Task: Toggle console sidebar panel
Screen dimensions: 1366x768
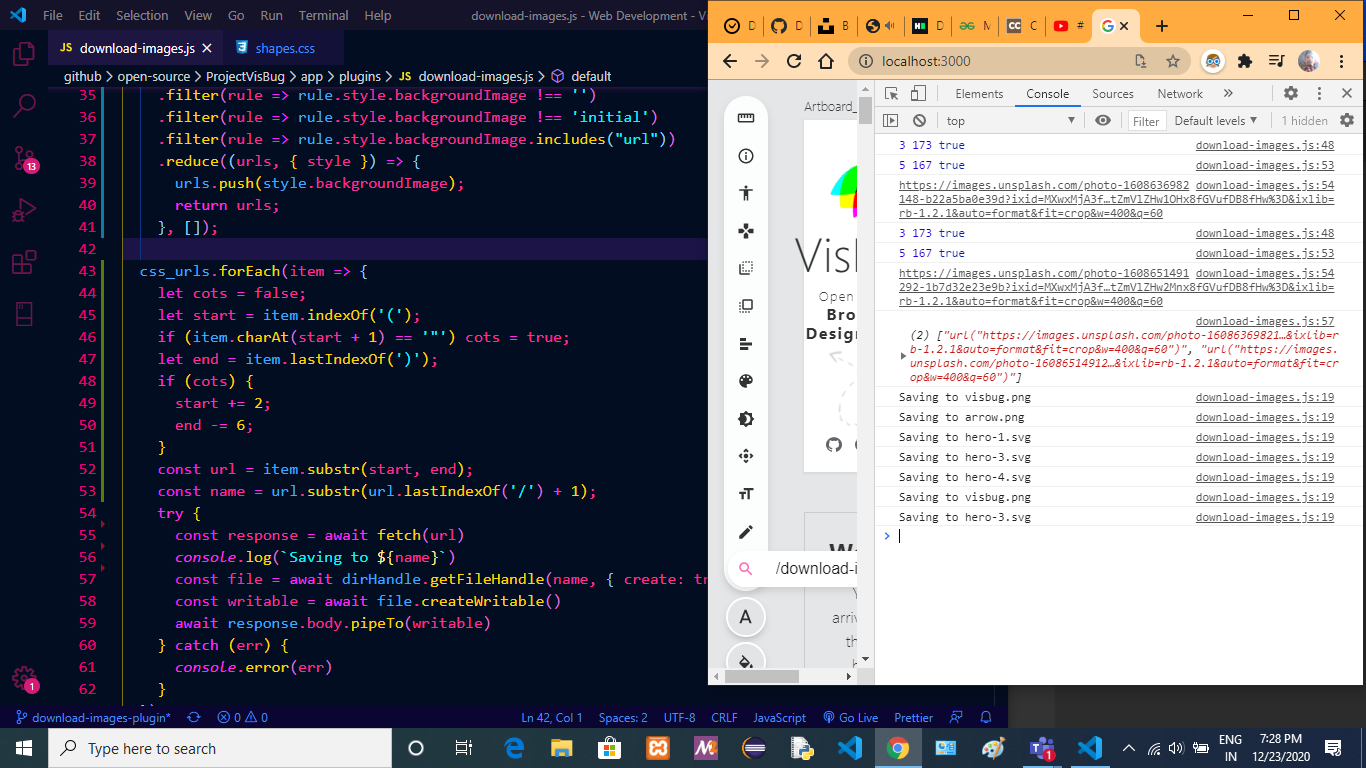Action: tap(891, 120)
